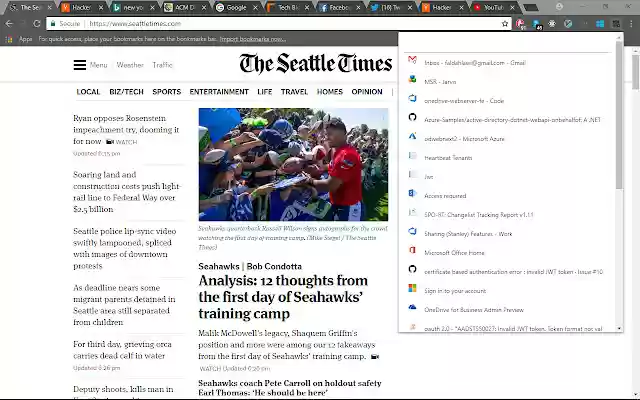Select the Sign in to your account entry

pos(507,291)
